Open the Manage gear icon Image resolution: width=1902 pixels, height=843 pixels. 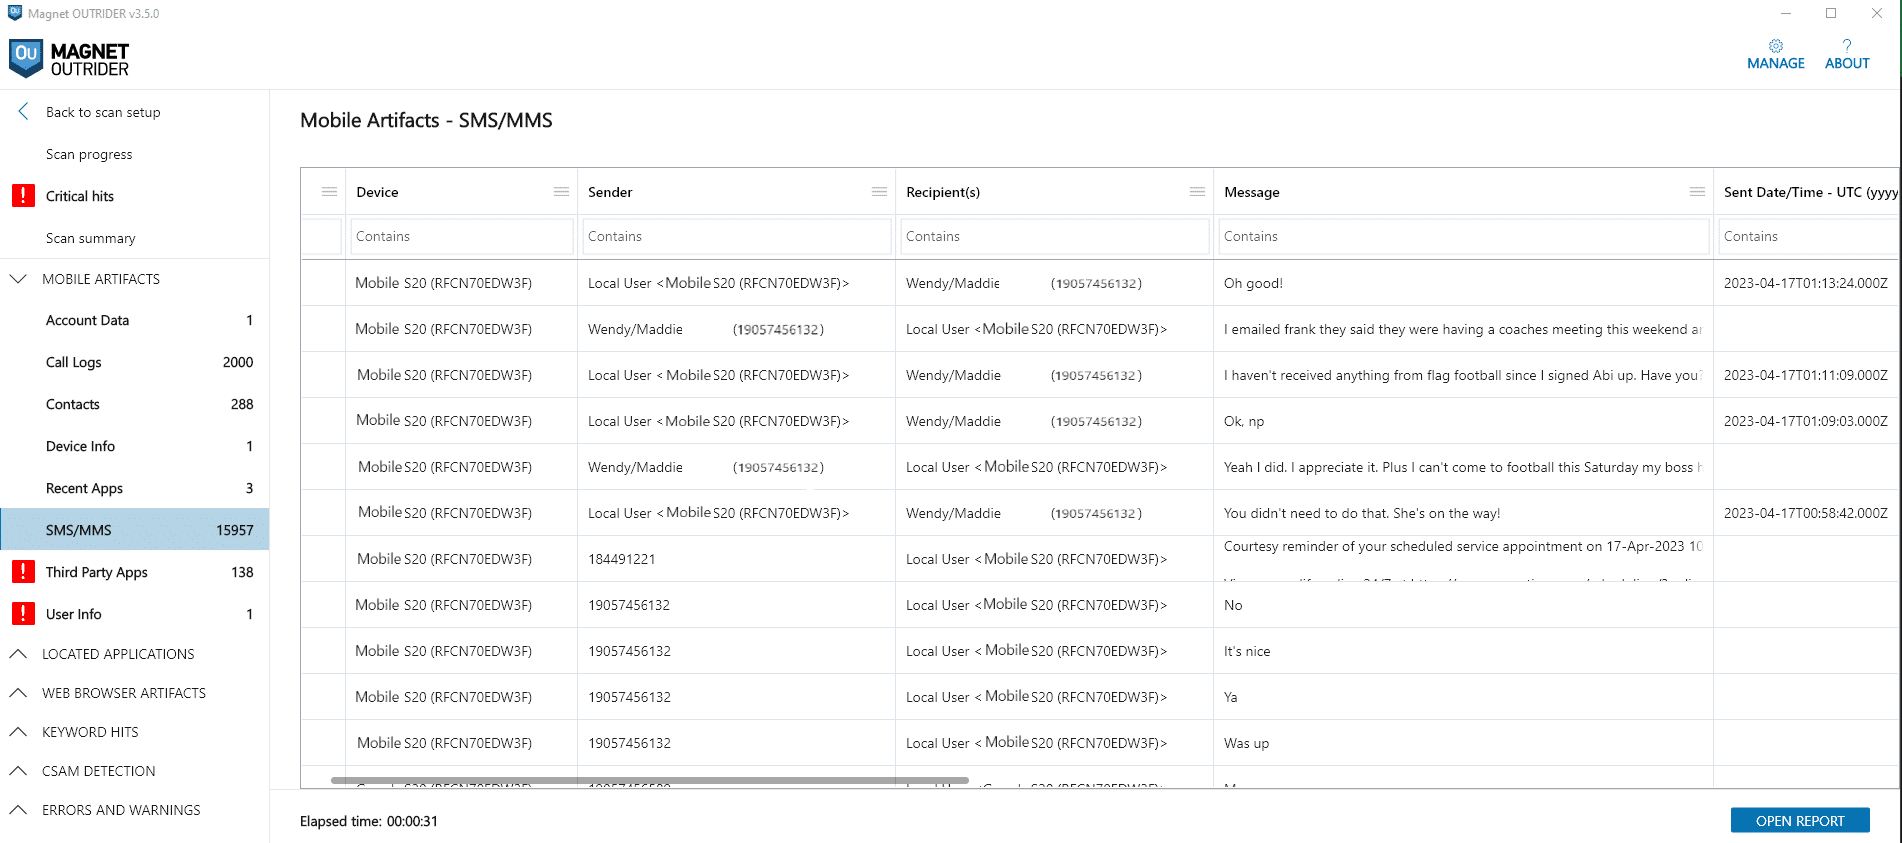[x=1775, y=46]
